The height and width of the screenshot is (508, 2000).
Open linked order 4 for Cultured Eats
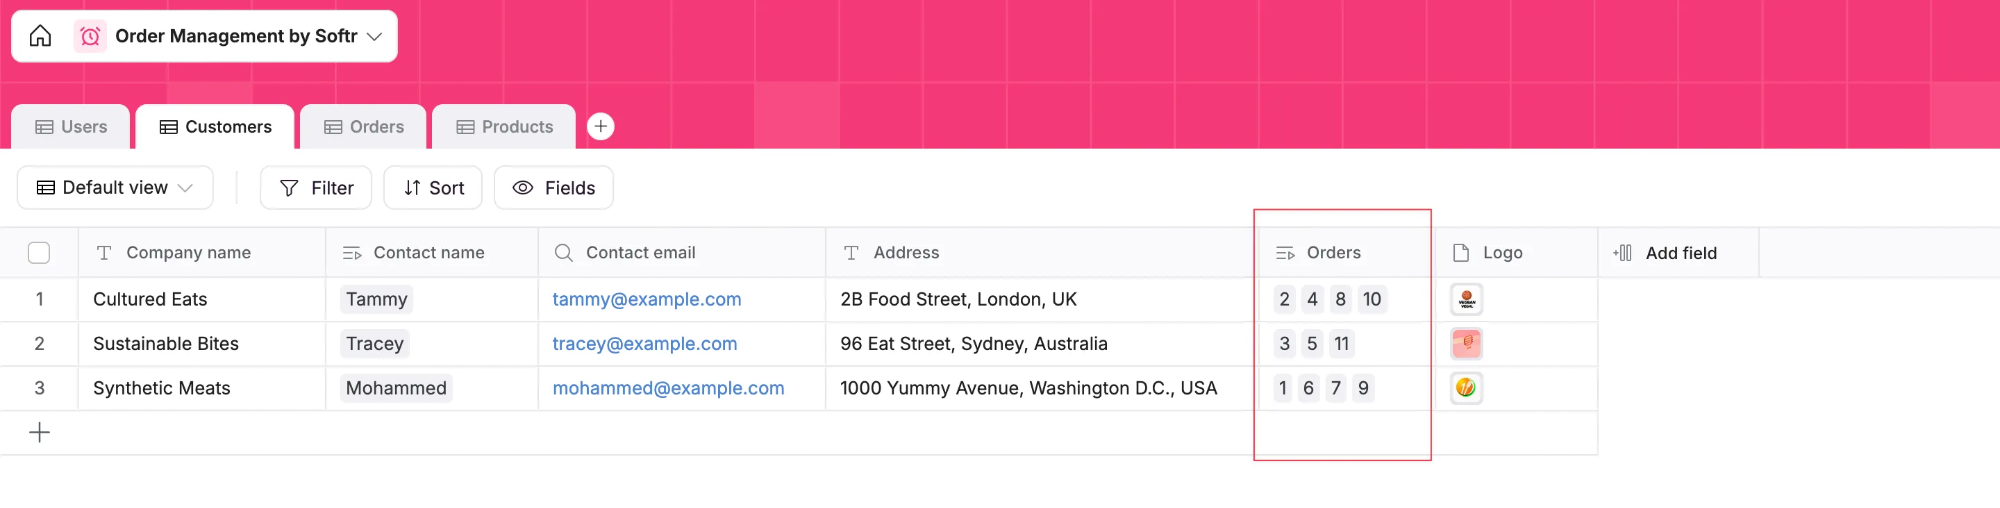pyautogui.click(x=1313, y=299)
